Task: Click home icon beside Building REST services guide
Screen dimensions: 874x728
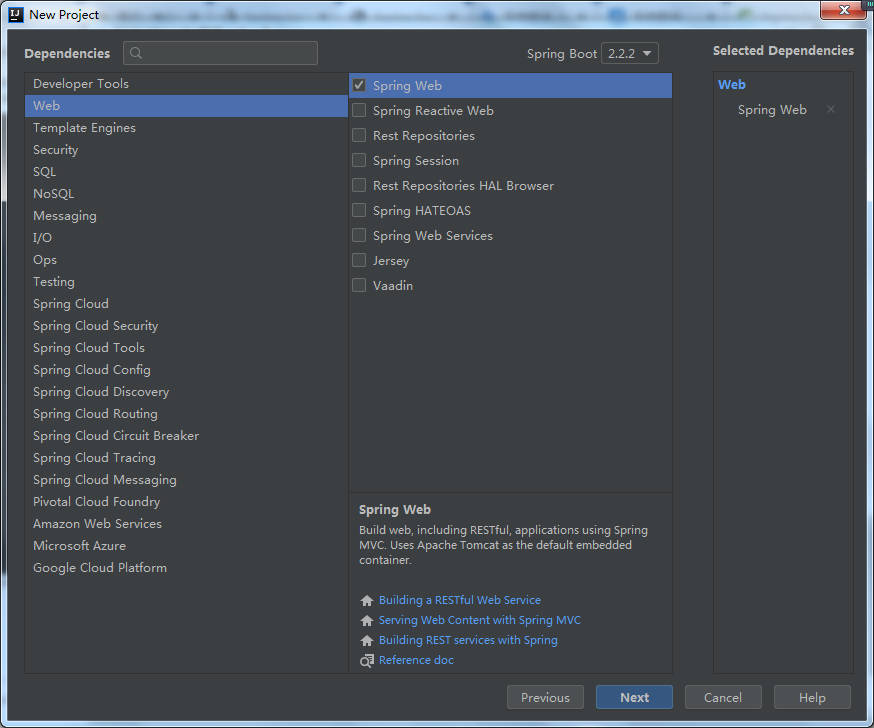Action: (x=366, y=641)
